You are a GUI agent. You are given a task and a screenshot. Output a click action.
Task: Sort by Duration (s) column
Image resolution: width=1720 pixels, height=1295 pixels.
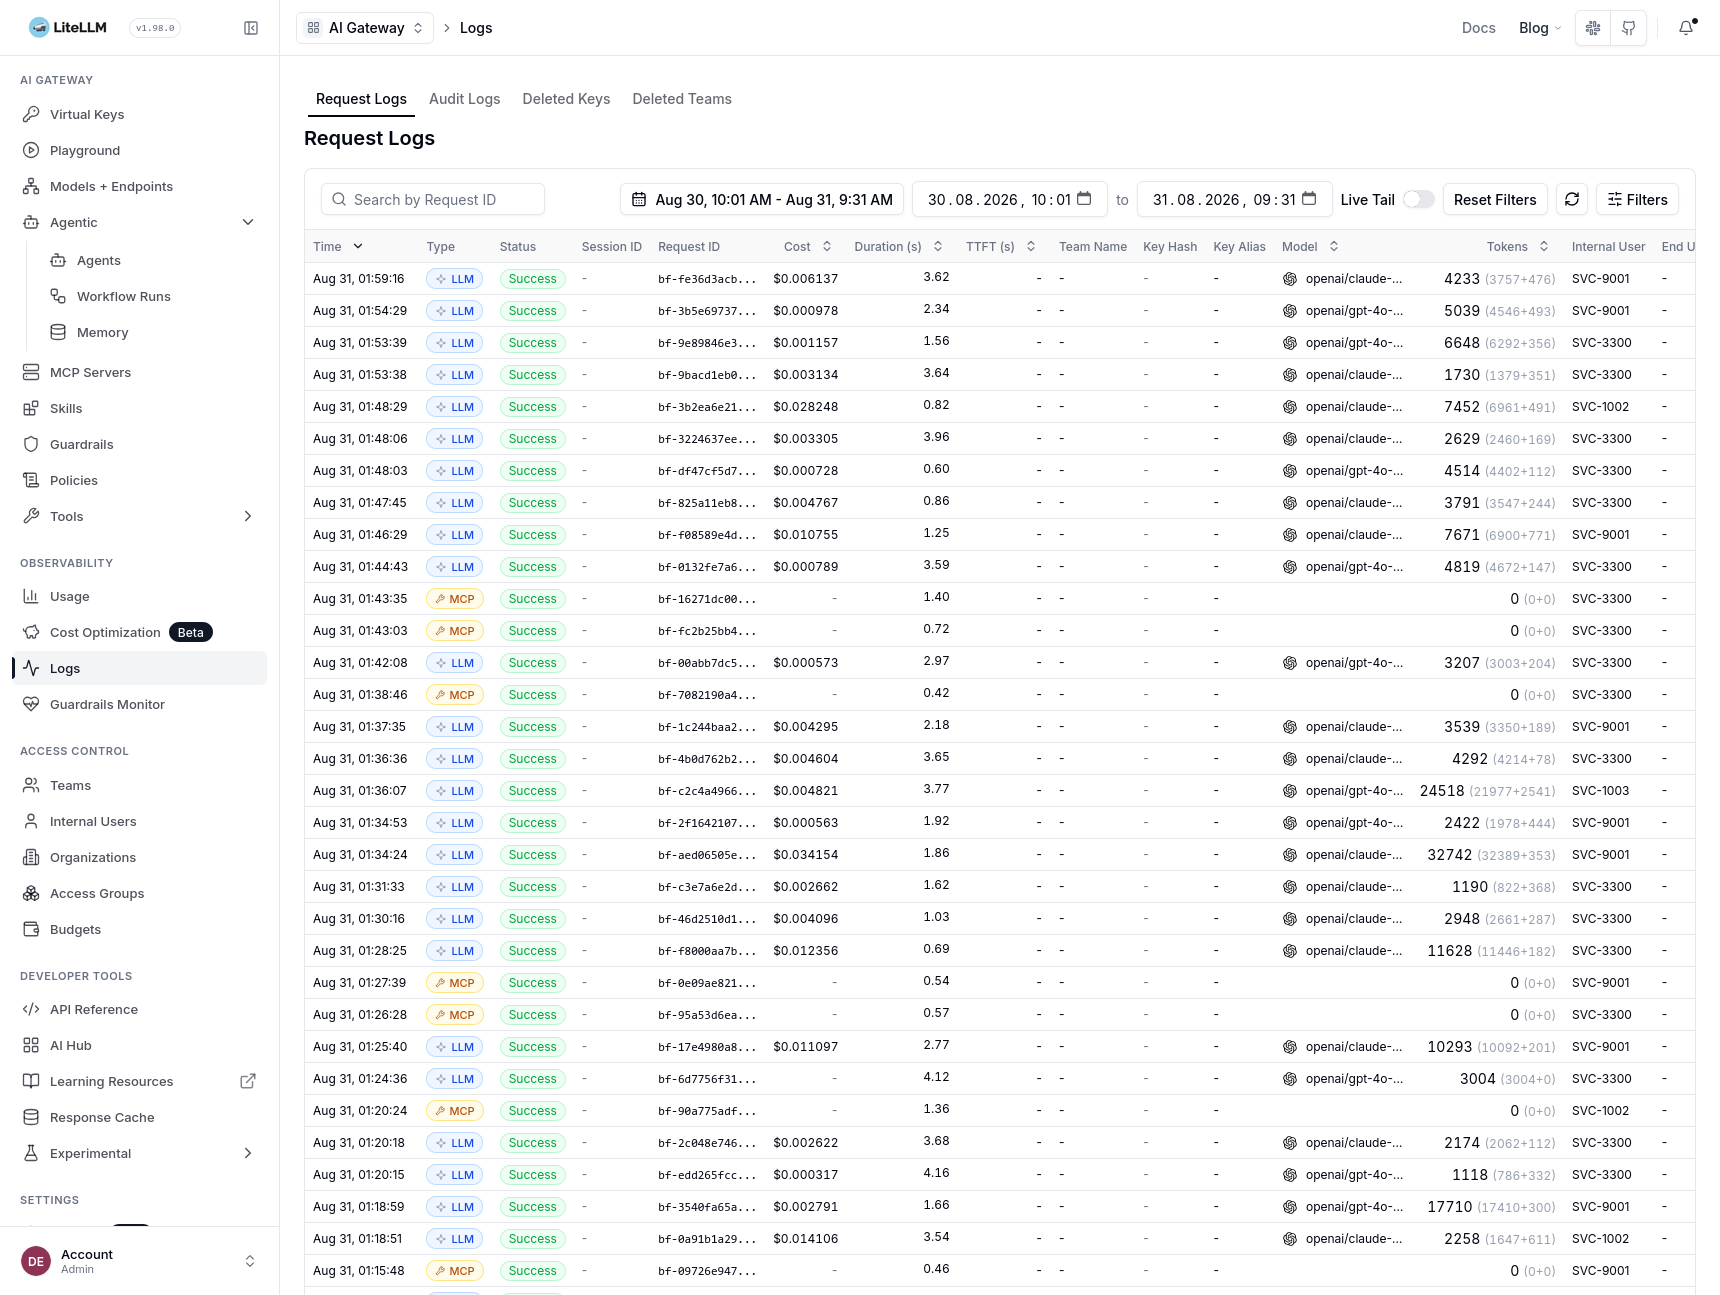[899, 247]
